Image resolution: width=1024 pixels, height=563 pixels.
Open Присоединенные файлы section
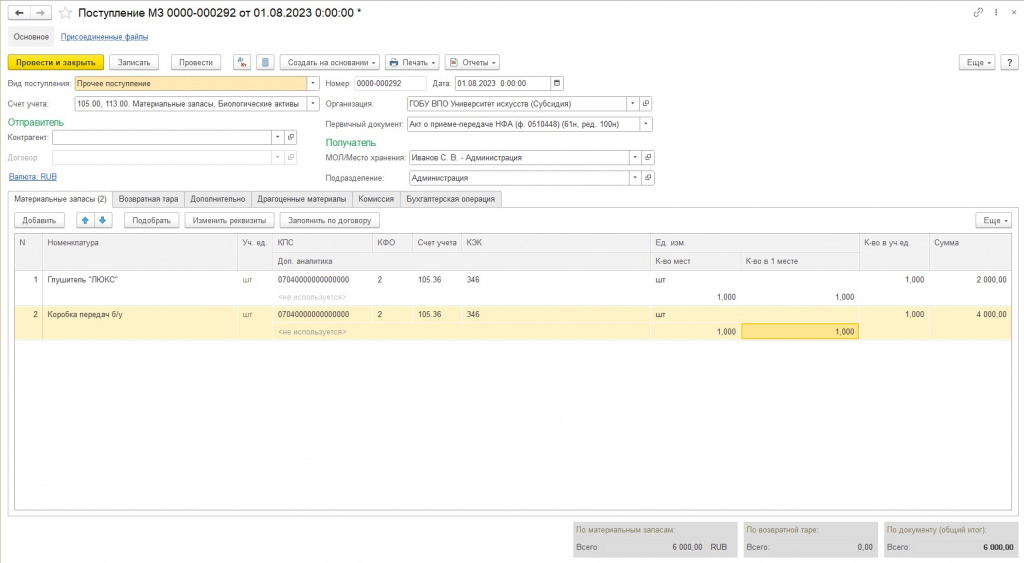[x=104, y=37]
